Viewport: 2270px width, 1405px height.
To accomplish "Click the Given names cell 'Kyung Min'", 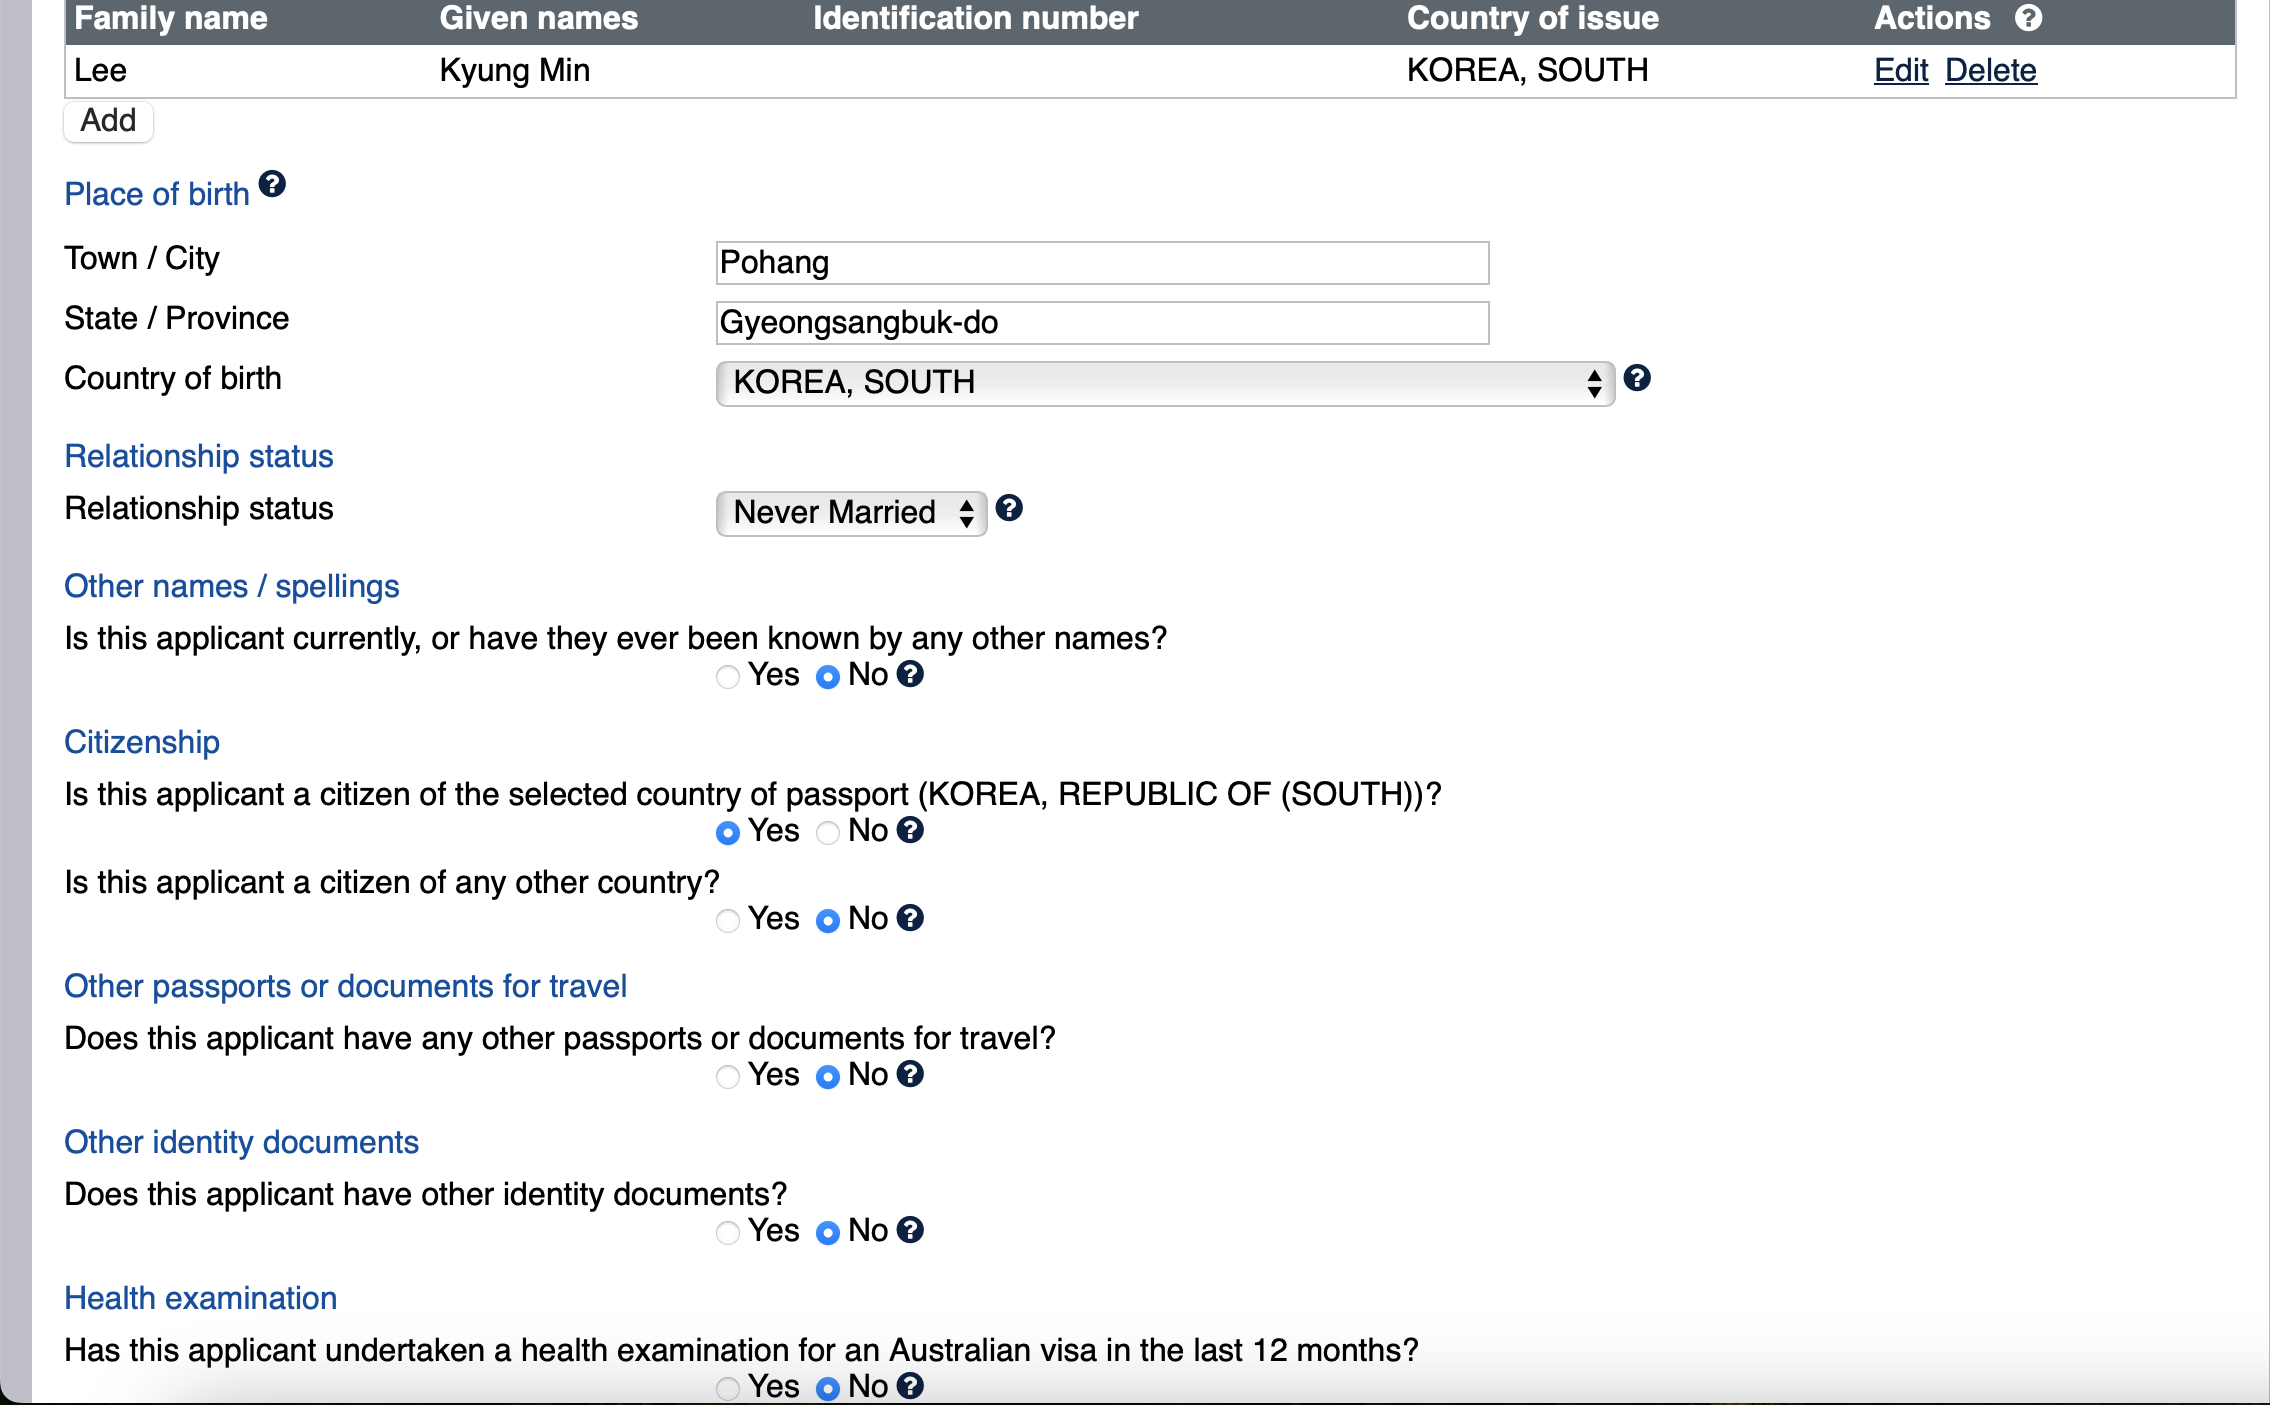I will point(514,70).
